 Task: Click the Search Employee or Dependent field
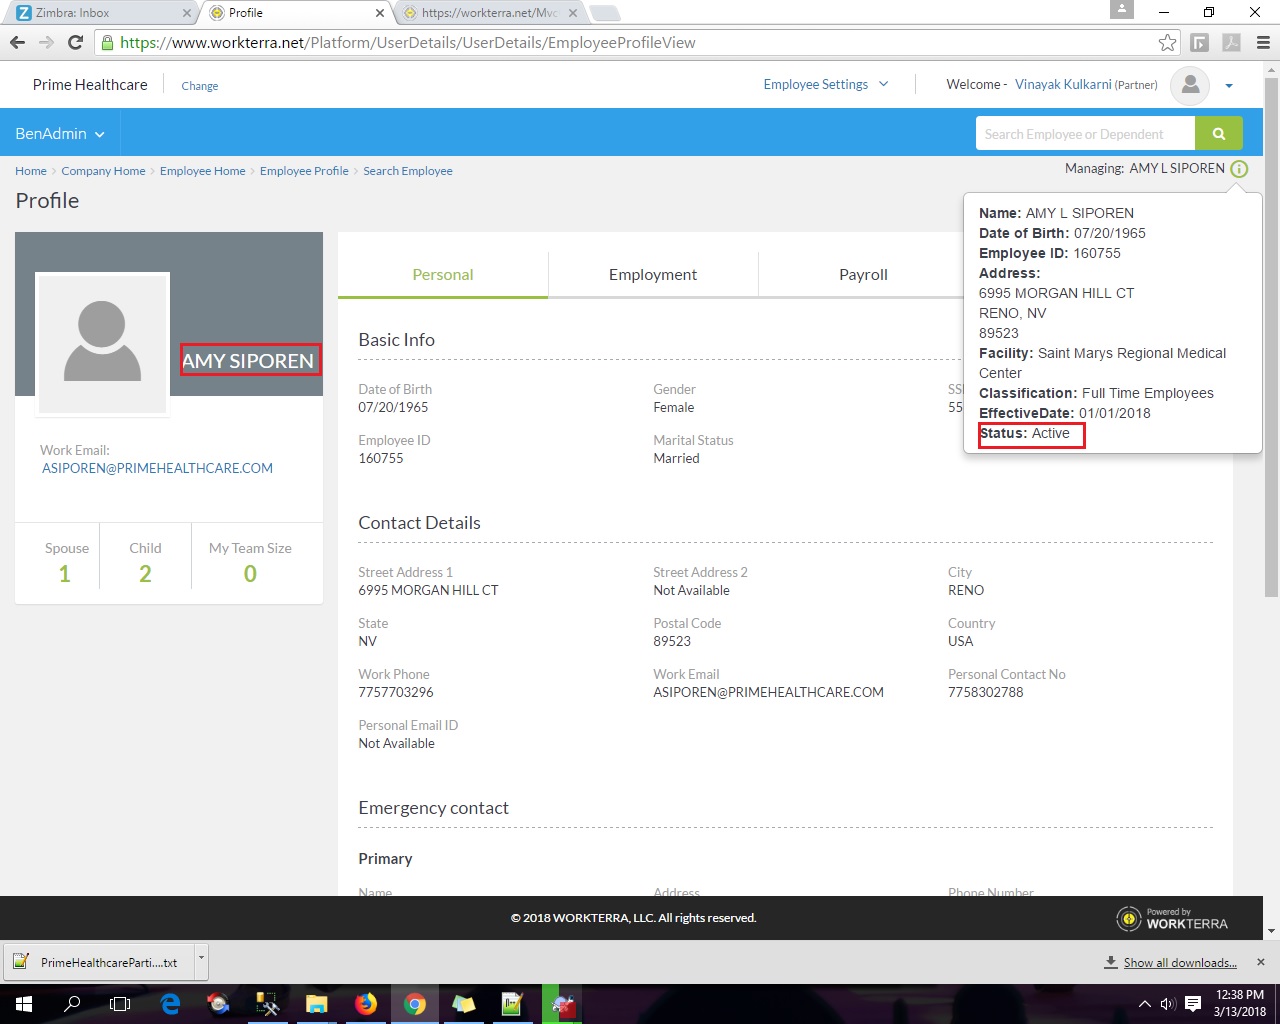(x=1085, y=133)
